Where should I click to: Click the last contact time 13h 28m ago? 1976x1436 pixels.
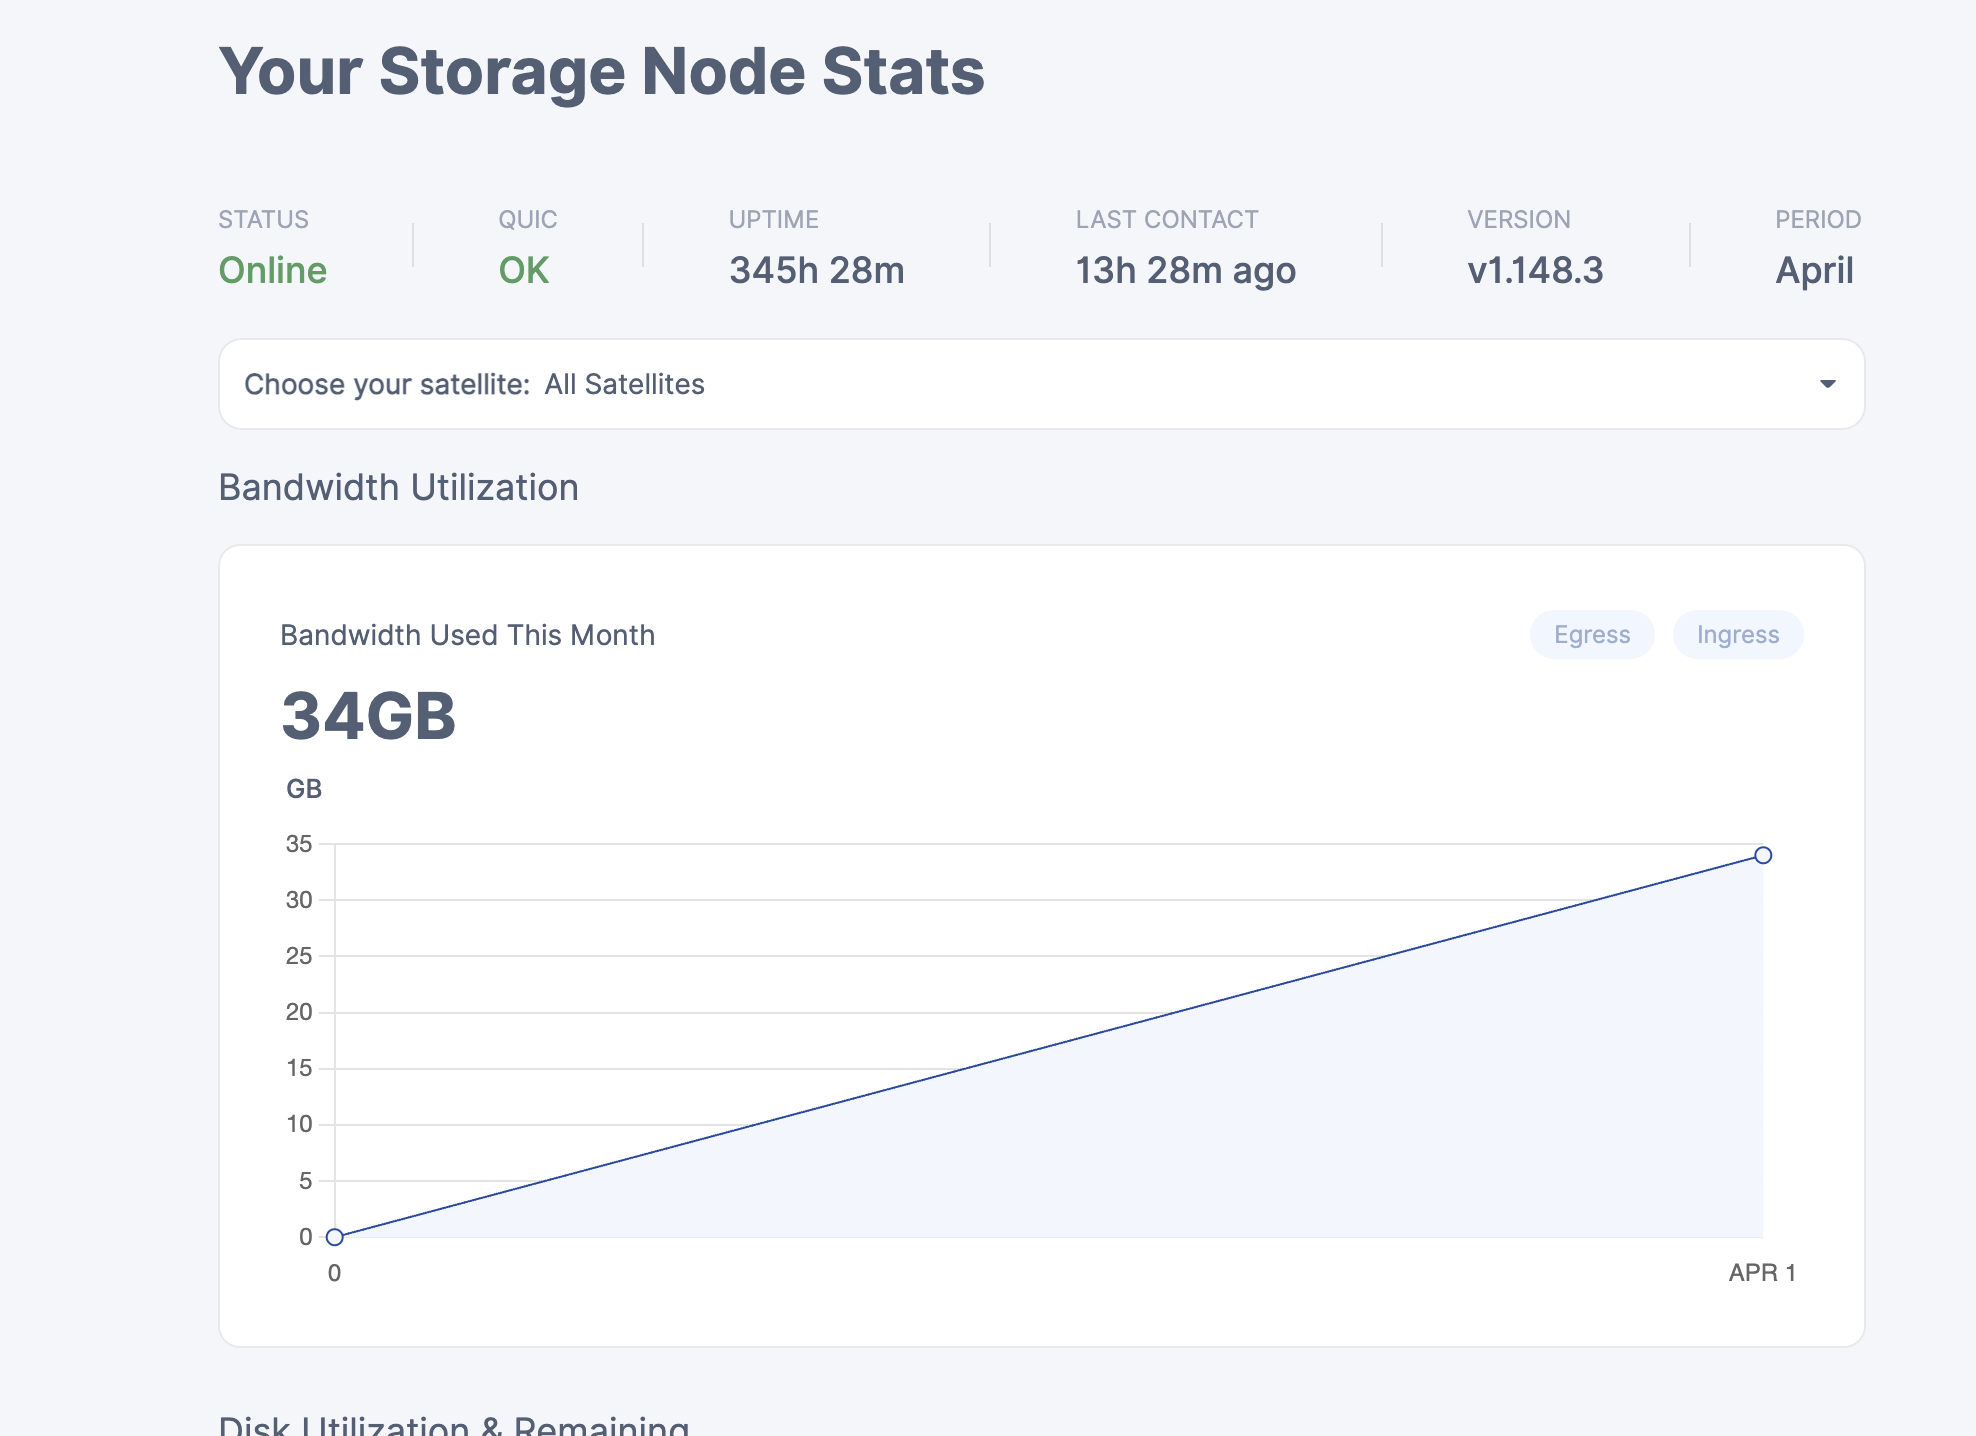tap(1185, 270)
